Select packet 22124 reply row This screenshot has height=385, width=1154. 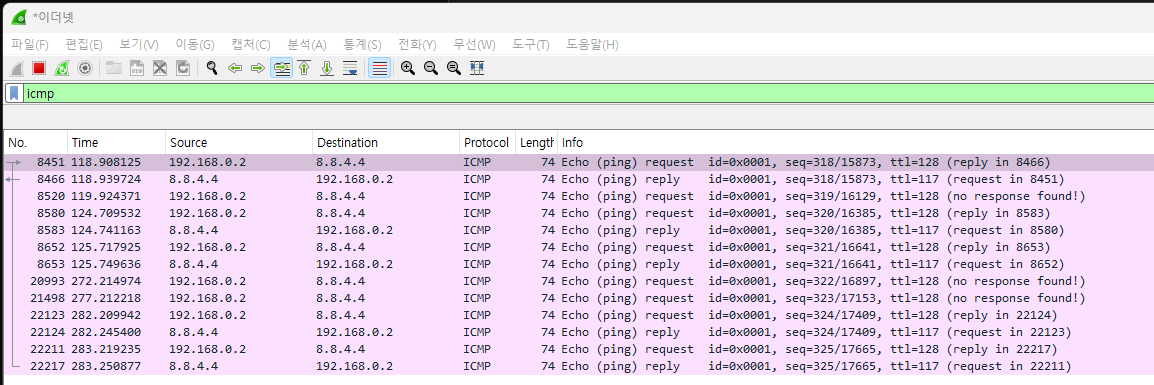coord(578,332)
